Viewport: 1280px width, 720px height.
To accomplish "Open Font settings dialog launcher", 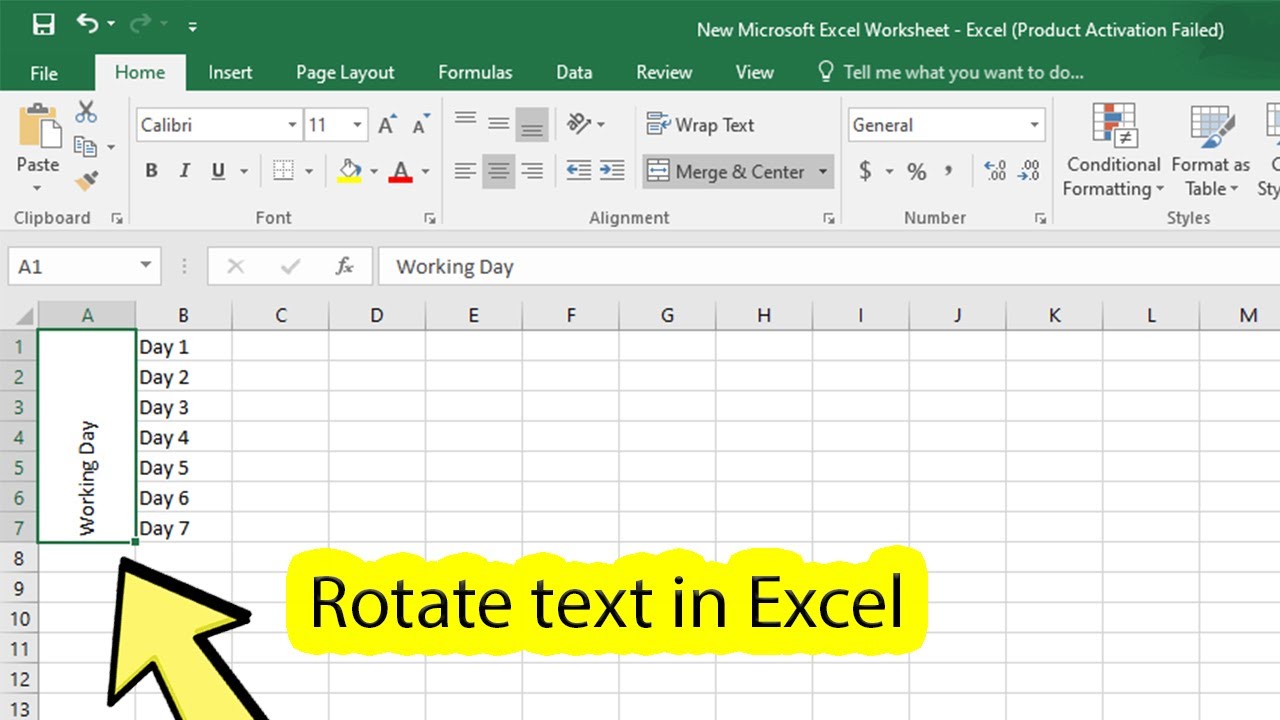I will [x=430, y=218].
